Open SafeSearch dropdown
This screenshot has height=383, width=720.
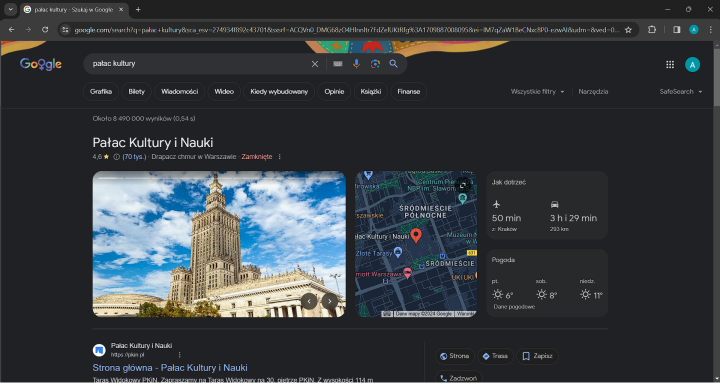[681, 91]
